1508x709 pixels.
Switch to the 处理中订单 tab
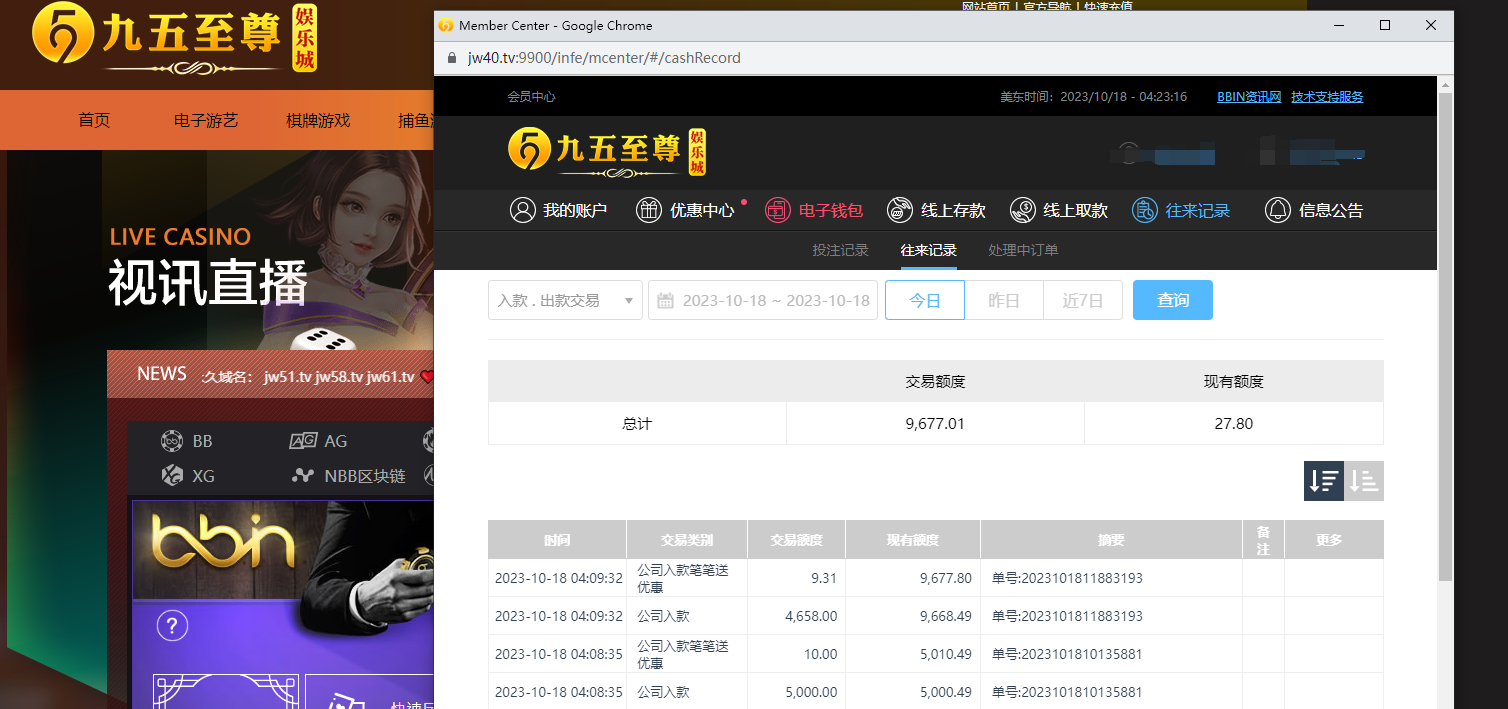click(x=1023, y=250)
